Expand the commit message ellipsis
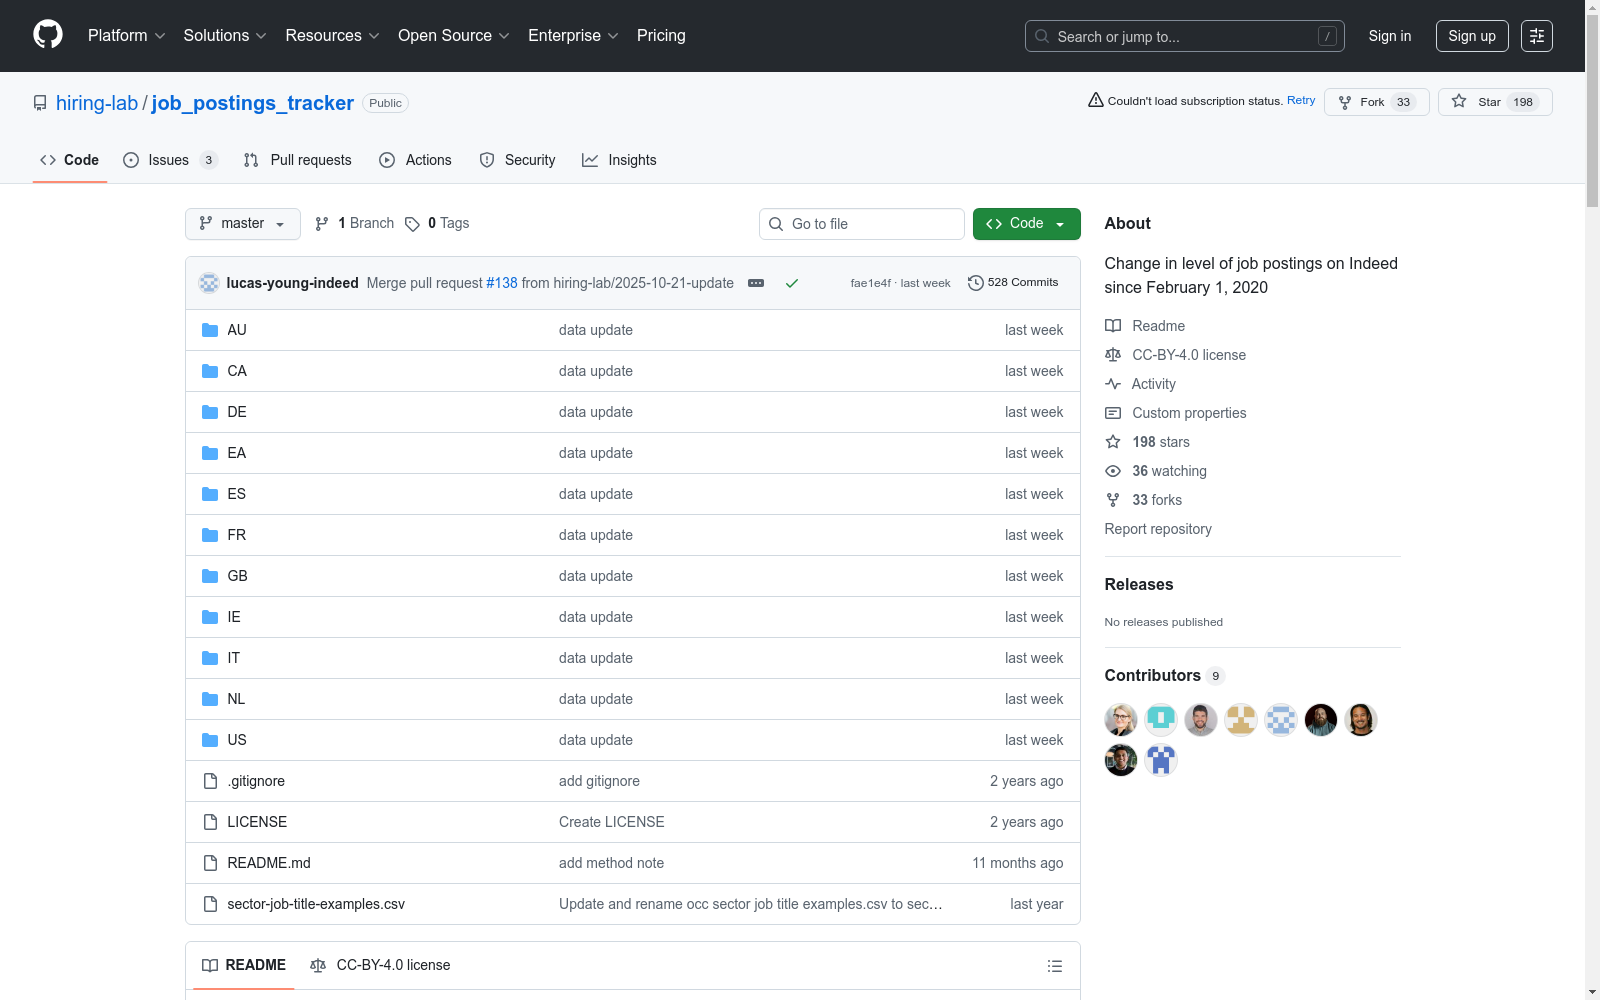The width and height of the screenshot is (1600, 1000). [756, 283]
